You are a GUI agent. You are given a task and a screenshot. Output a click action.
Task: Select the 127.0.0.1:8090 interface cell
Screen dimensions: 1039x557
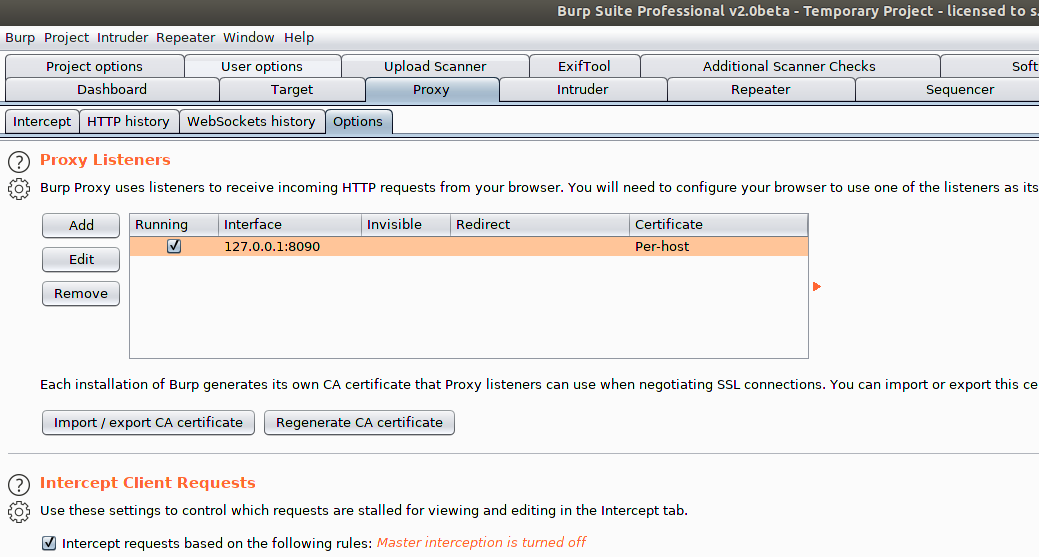pos(290,246)
